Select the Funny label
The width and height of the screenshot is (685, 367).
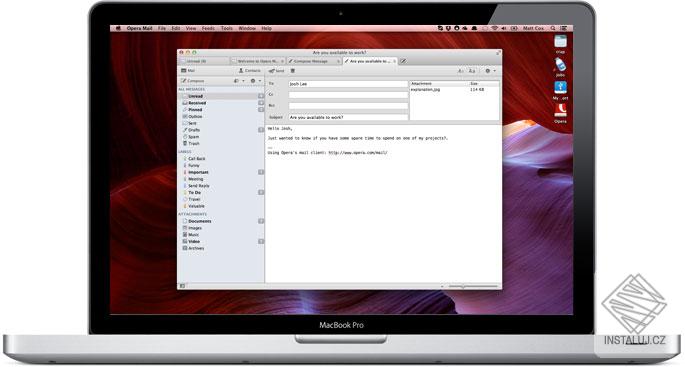(x=221, y=166)
